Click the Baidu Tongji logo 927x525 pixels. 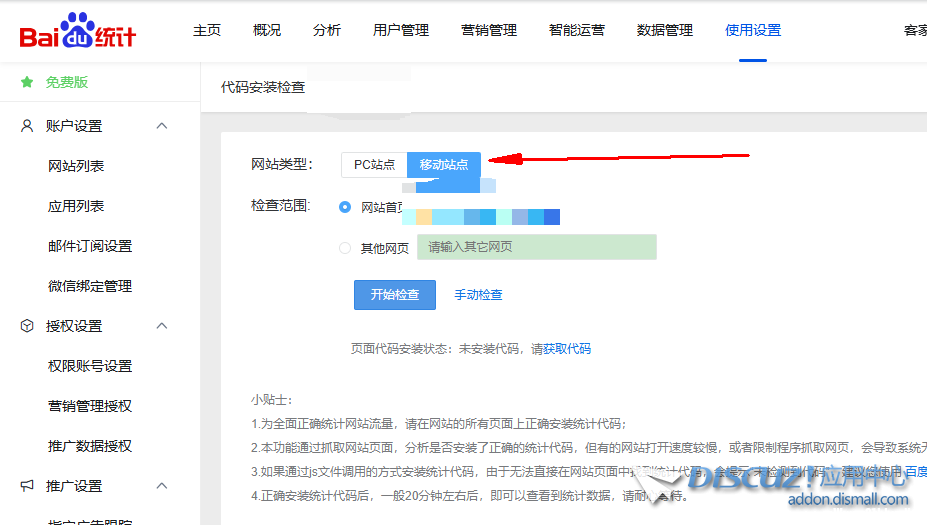(77, 32)
